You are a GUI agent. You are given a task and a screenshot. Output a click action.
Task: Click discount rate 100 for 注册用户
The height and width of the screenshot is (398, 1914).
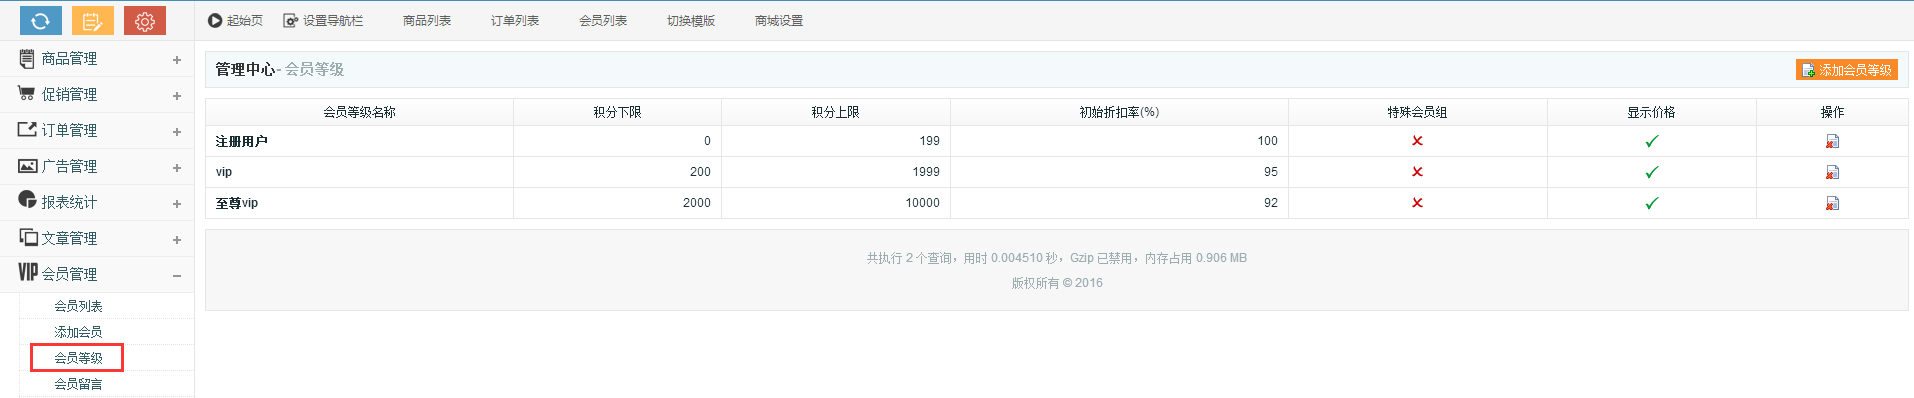pyautogui.click(x=1268, y=141)
